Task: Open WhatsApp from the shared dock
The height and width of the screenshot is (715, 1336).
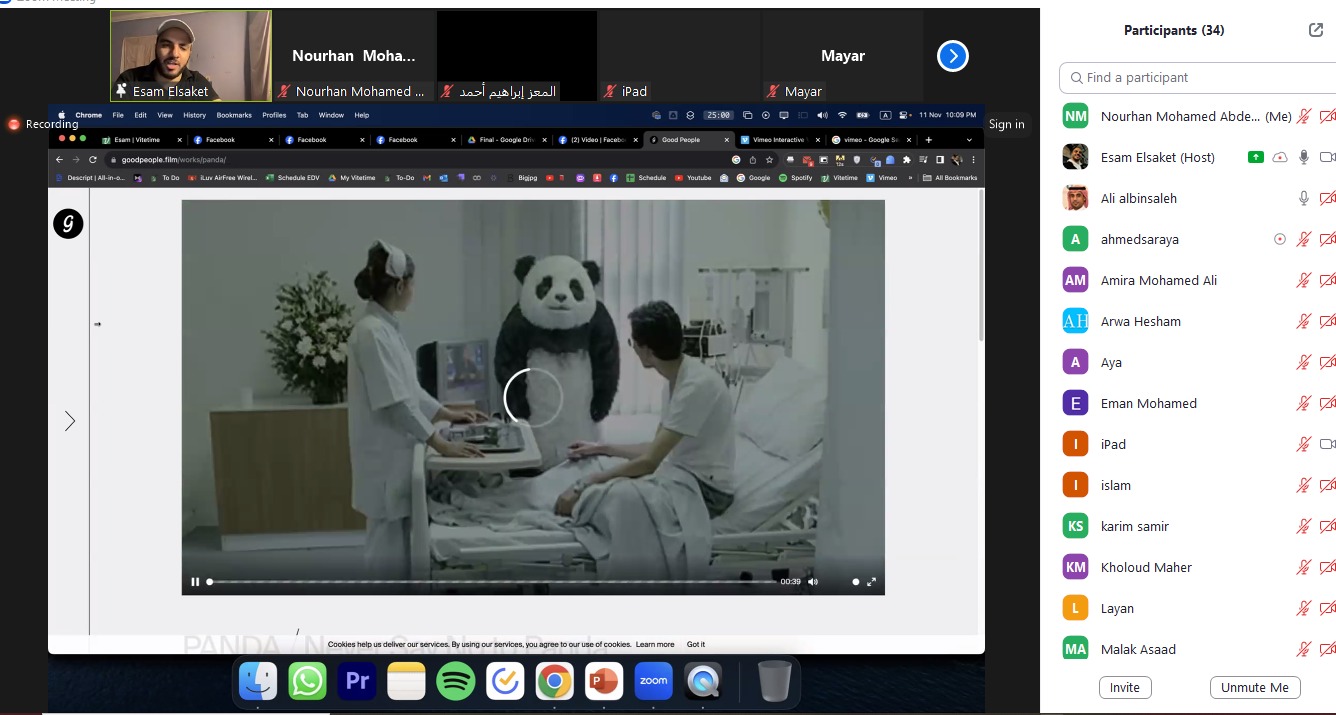Action: pyautogui.click(x=307, y=681)
